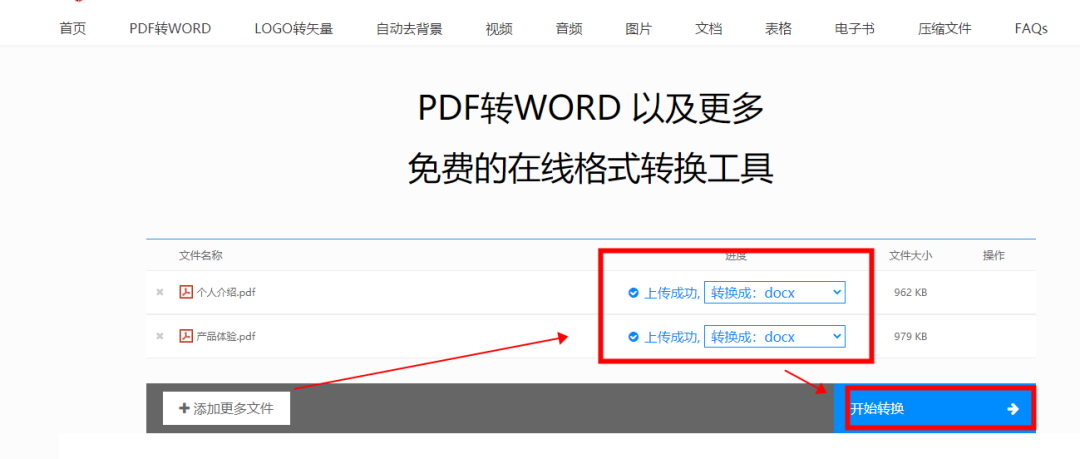Viewport: 1080px width, 459px height.
Task: Open the 视频 menu
Action: 499,29
